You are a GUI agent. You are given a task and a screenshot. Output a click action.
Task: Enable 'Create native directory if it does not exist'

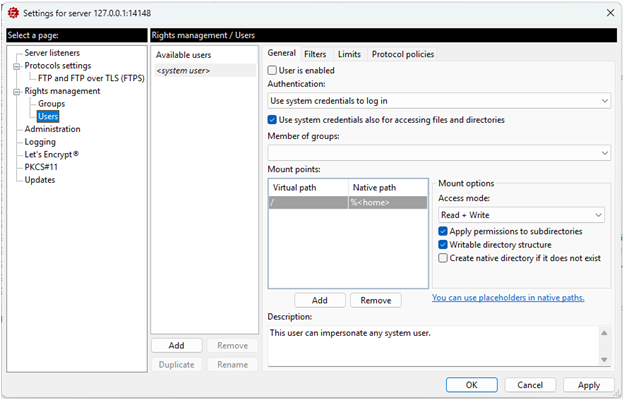coord(443,258)
